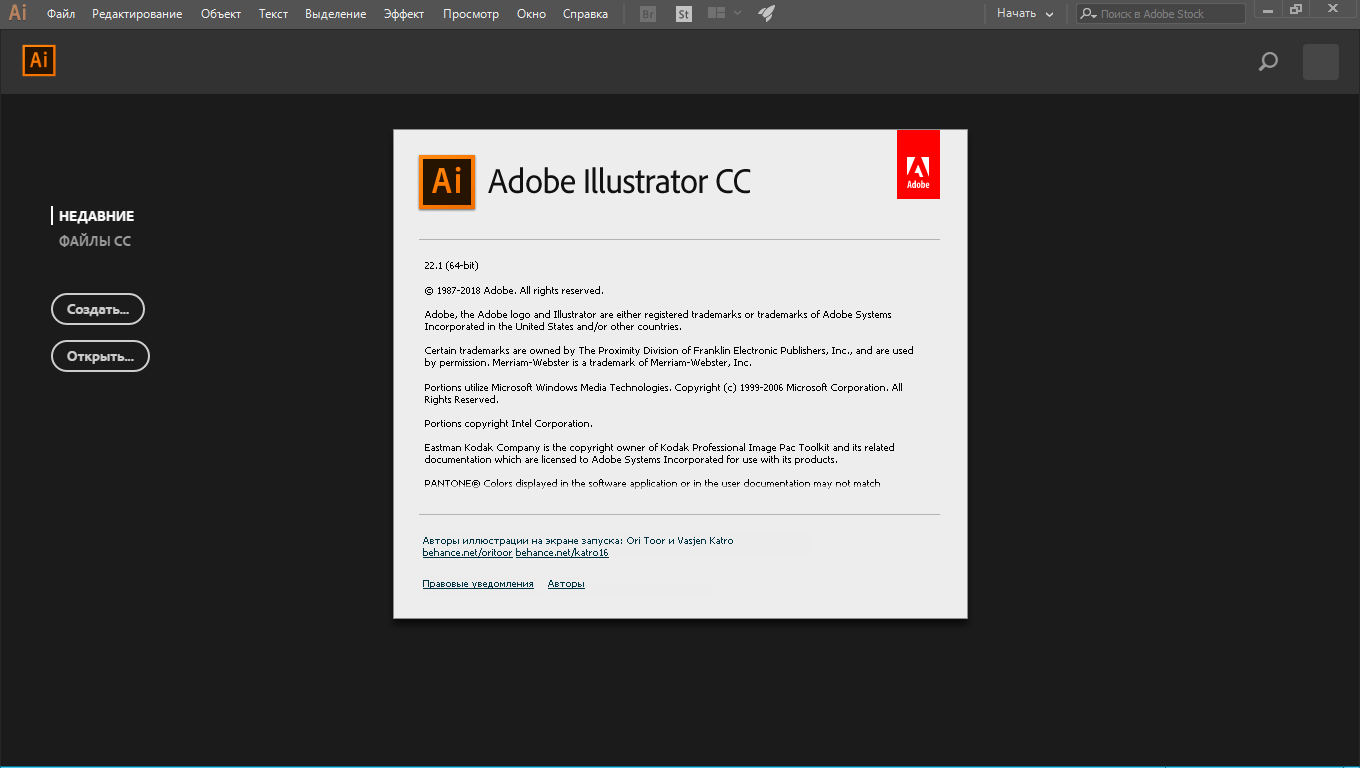Open Adobe Stock via the St icon
Screen dimensions: 1360x768
[684, 14]
